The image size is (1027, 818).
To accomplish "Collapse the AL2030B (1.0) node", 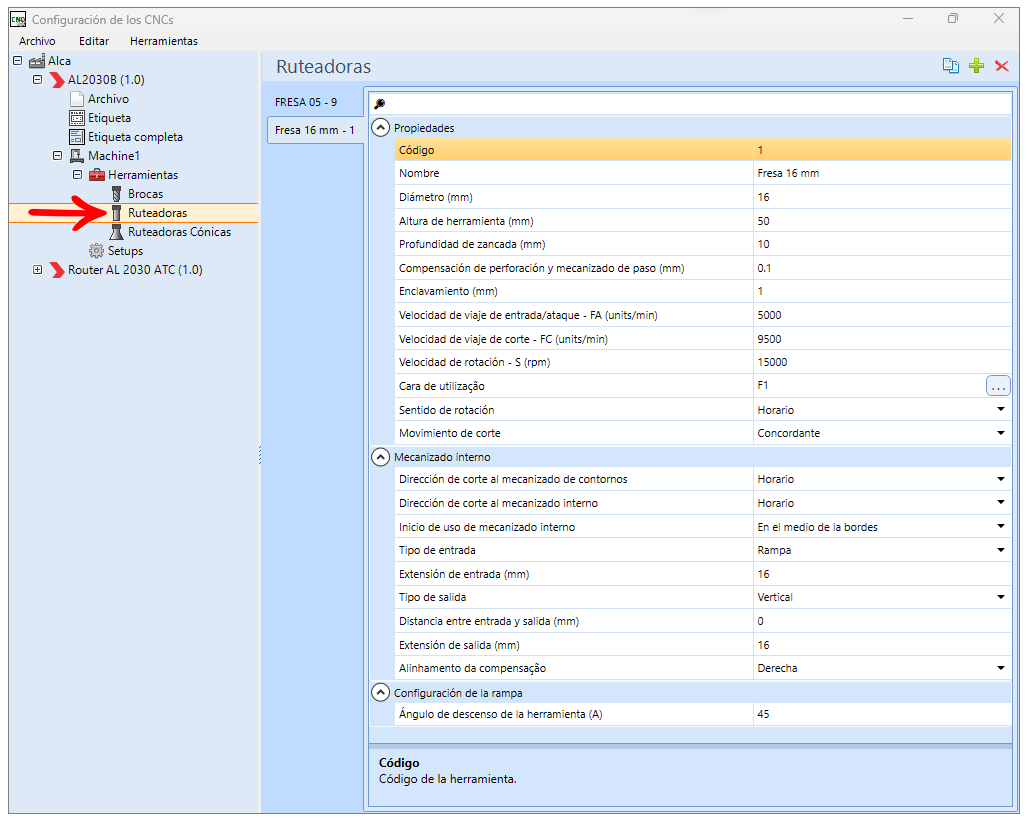I will tap(37, 80).
